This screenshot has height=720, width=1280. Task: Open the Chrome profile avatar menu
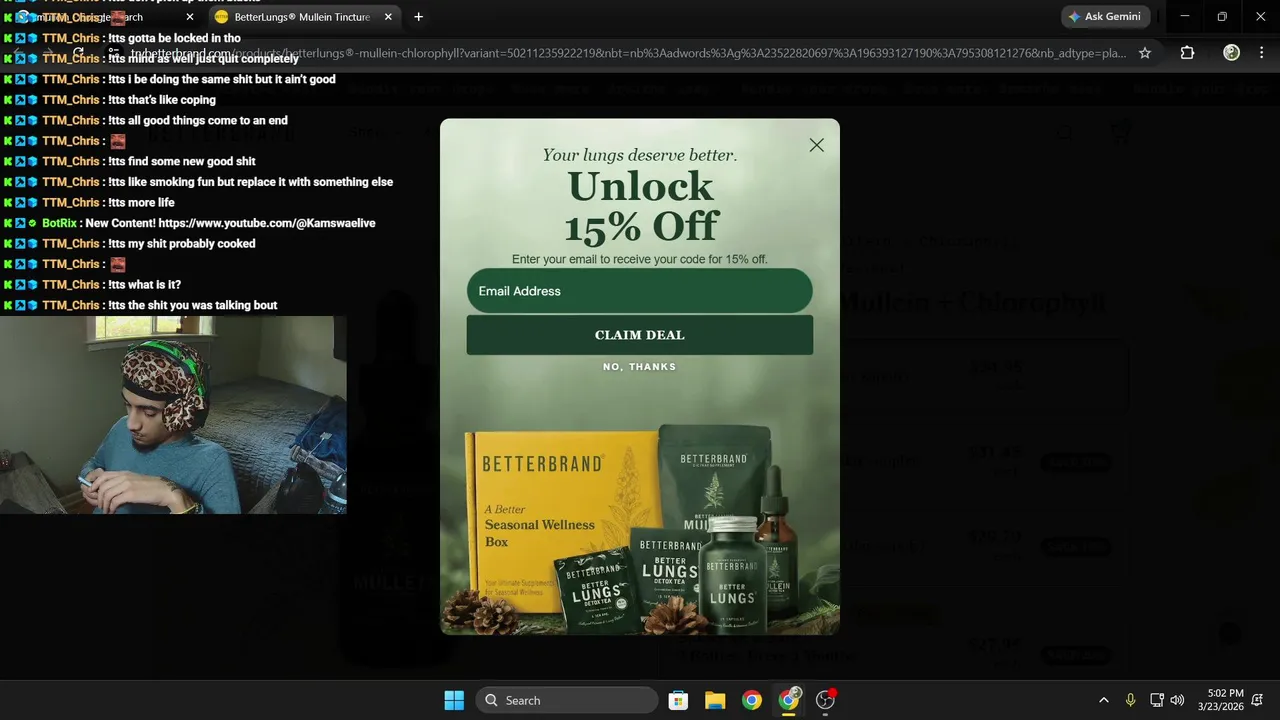[1231, 53]
